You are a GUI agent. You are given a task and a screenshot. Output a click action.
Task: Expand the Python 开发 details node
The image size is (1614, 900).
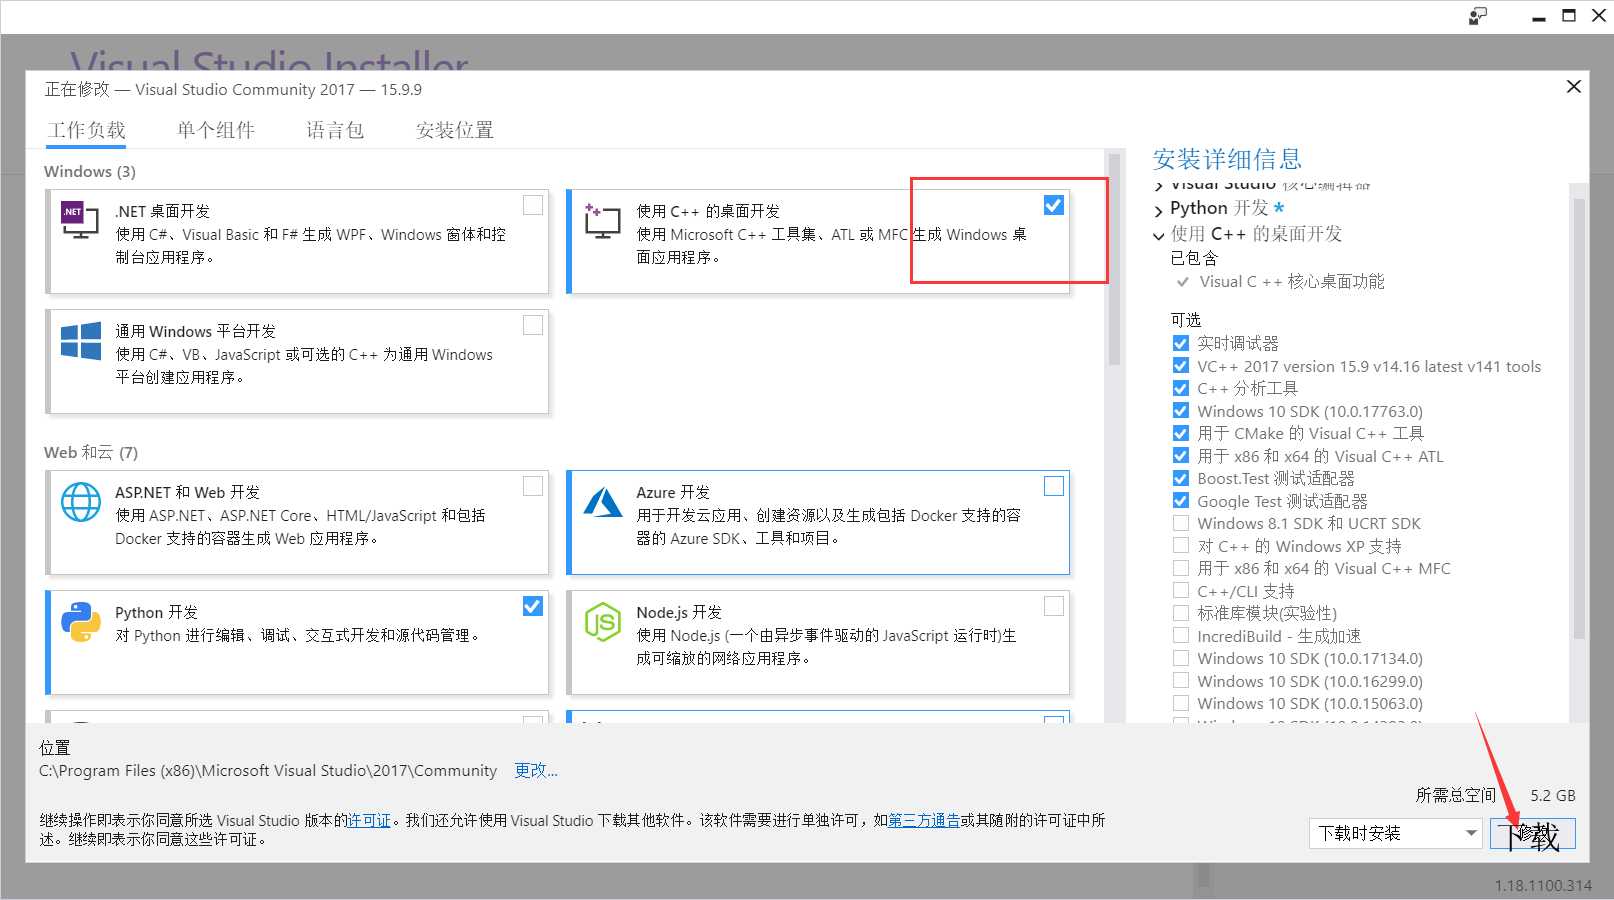click(1159, 210)
